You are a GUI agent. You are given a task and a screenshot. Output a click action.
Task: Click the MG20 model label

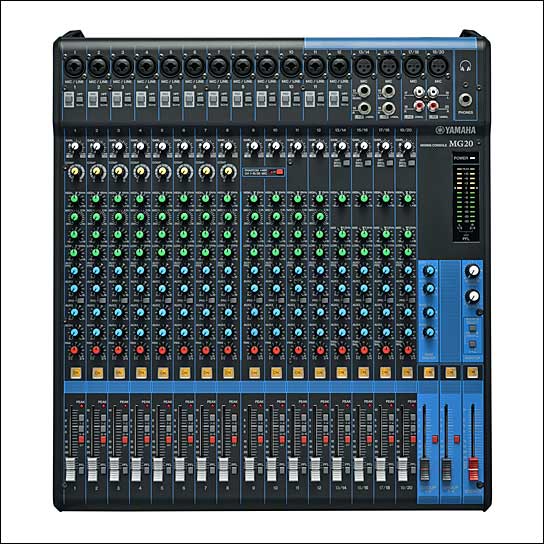(x=461, y=143)
